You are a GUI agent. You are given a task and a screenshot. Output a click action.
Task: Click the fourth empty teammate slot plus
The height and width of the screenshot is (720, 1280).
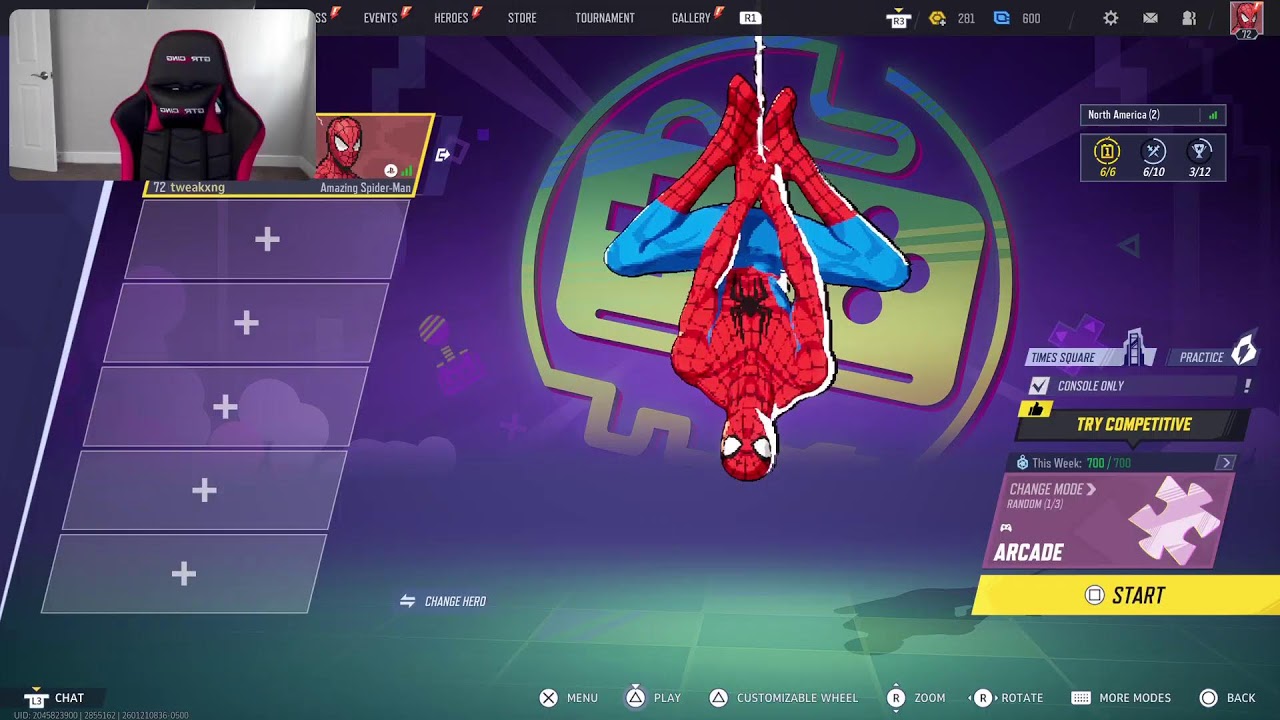click(204, 491)
